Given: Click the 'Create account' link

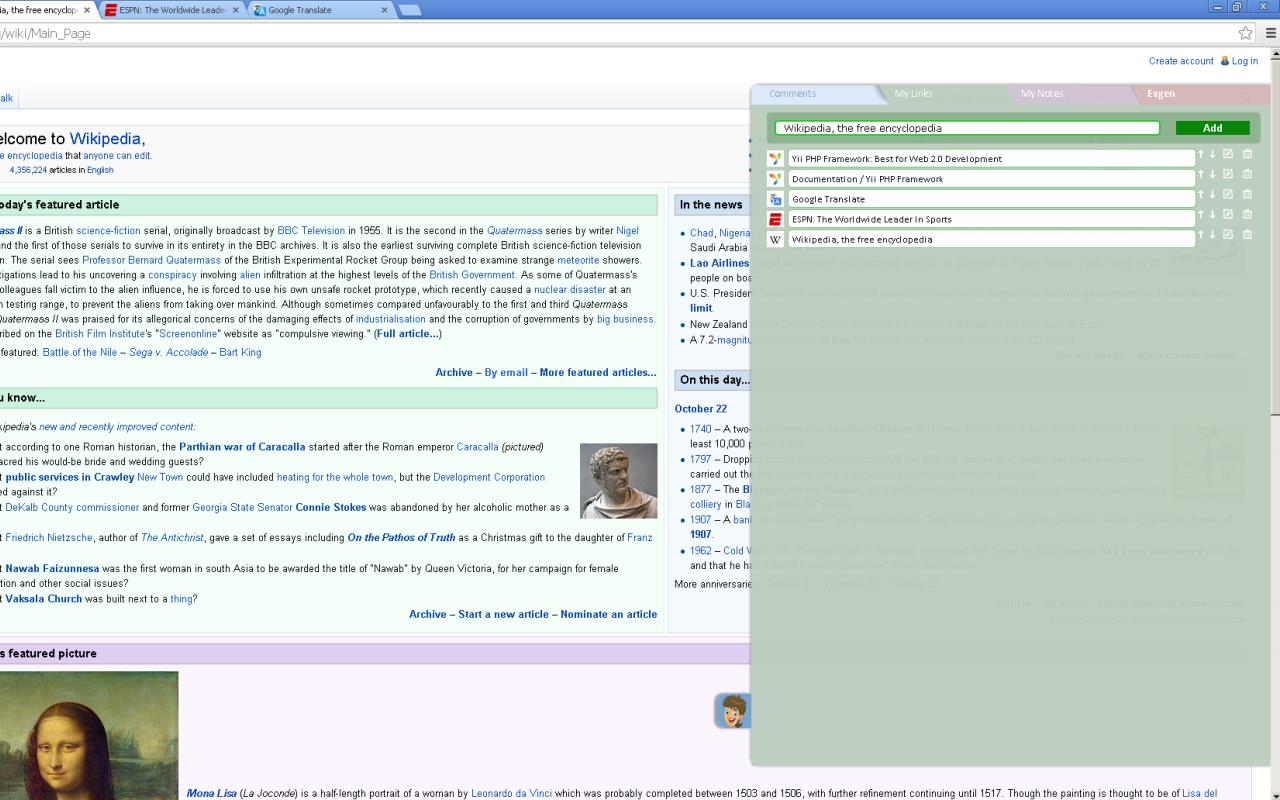Looking at the screenshot, I should (x=1181, y=61).
